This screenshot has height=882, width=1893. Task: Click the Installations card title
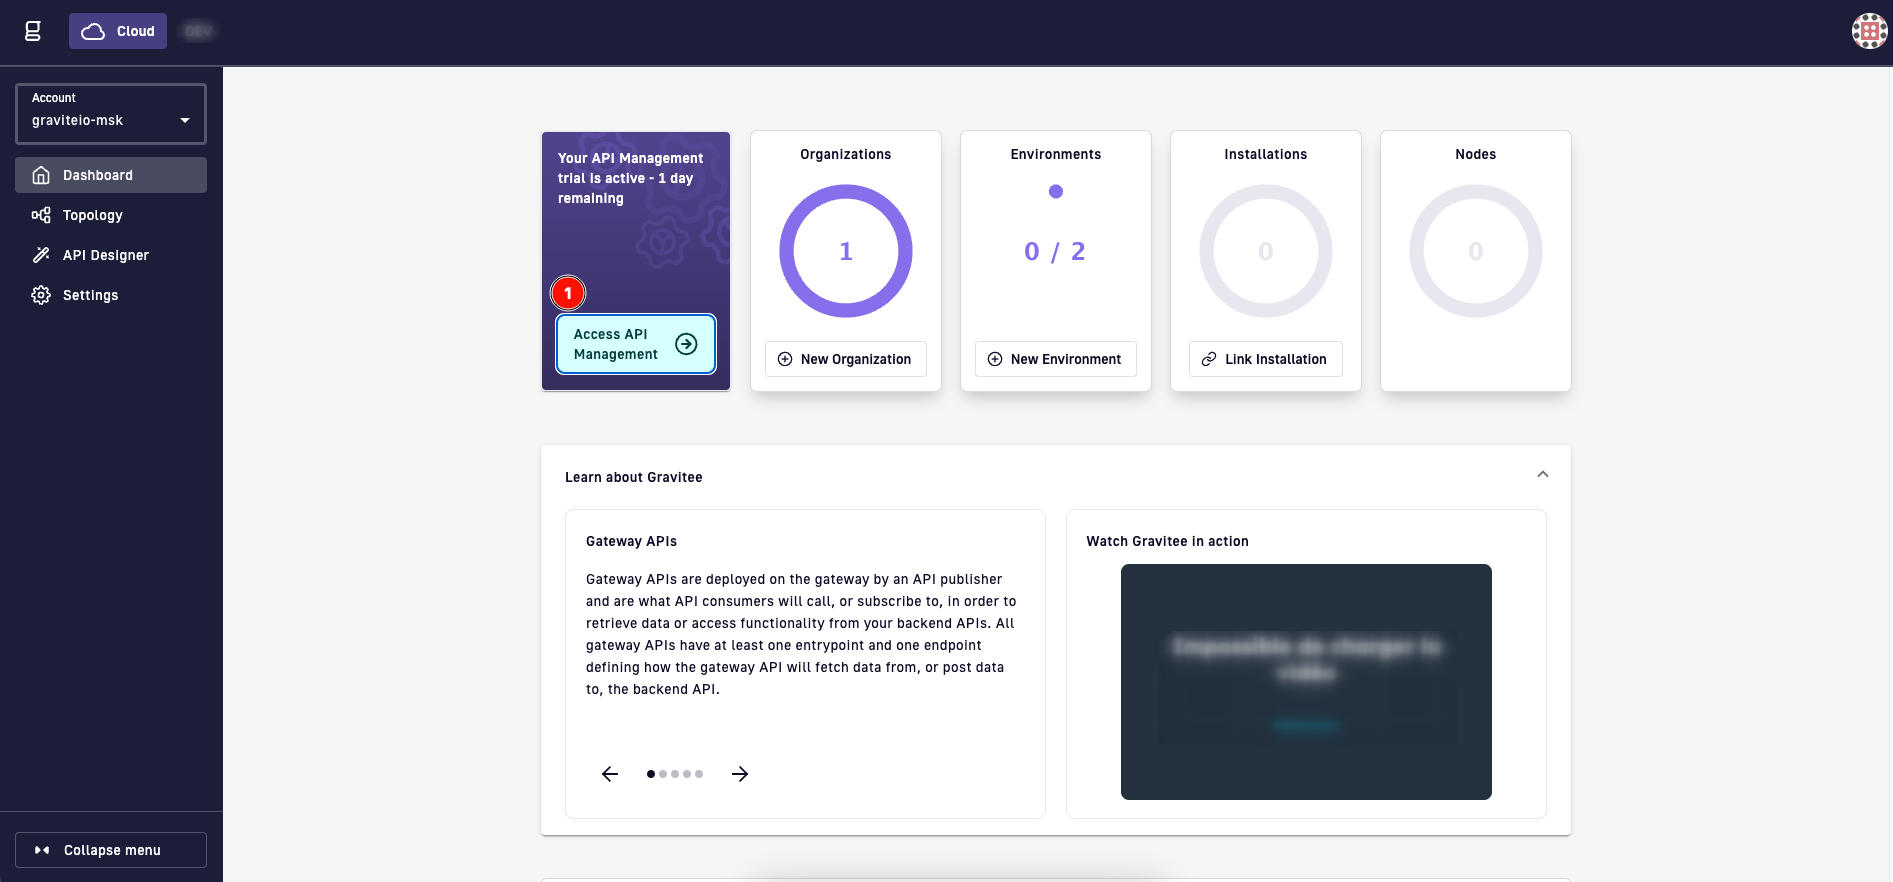(1266, 154)
